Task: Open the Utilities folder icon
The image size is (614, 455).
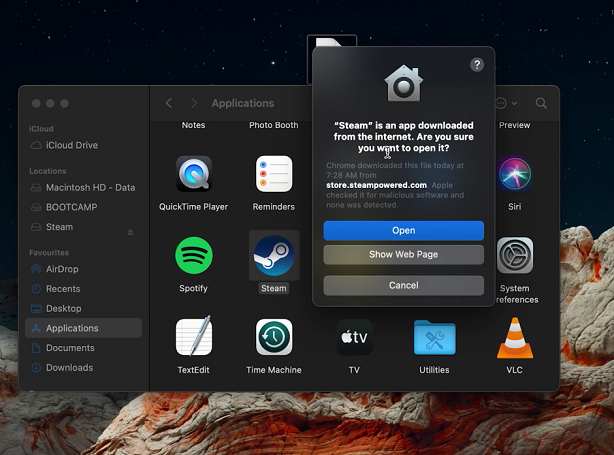Action: click(434, 337)
